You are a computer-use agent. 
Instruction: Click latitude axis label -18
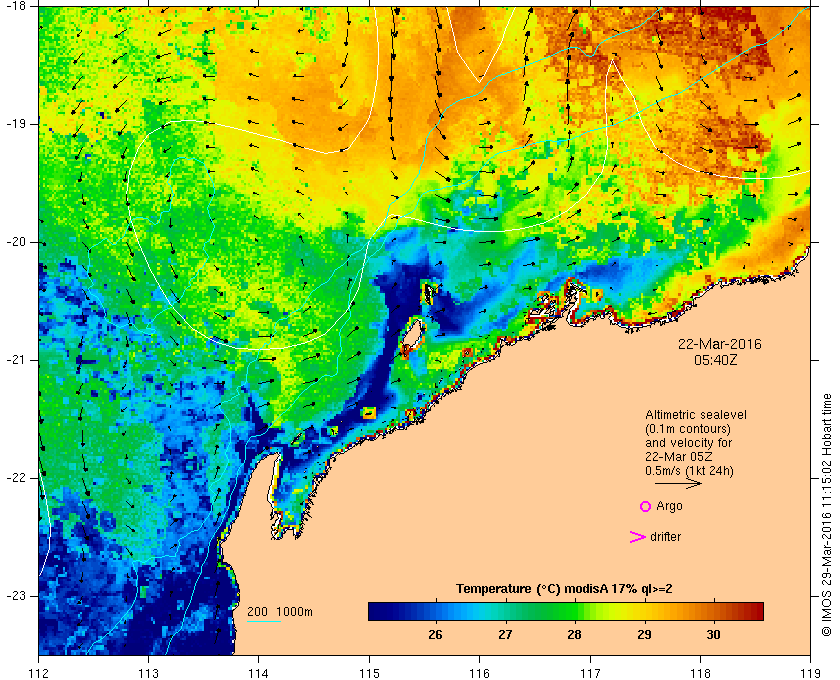click(x=15, y=5)
